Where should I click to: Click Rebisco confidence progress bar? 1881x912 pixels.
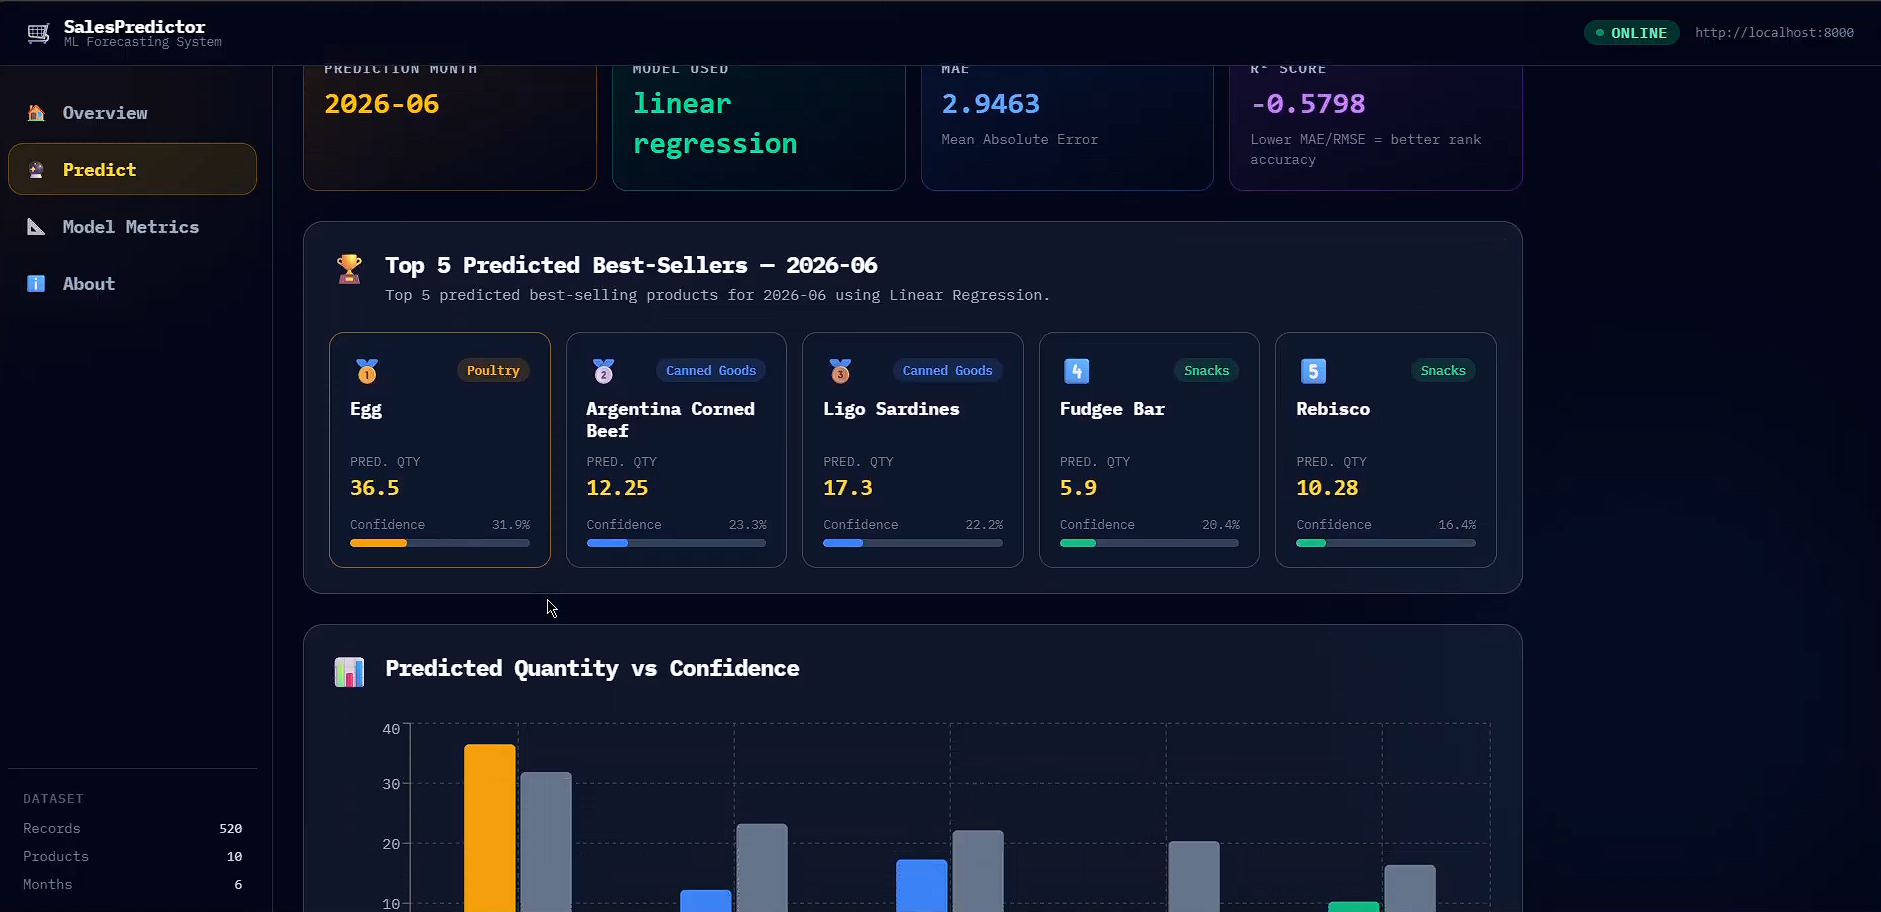click(1386, 543)
